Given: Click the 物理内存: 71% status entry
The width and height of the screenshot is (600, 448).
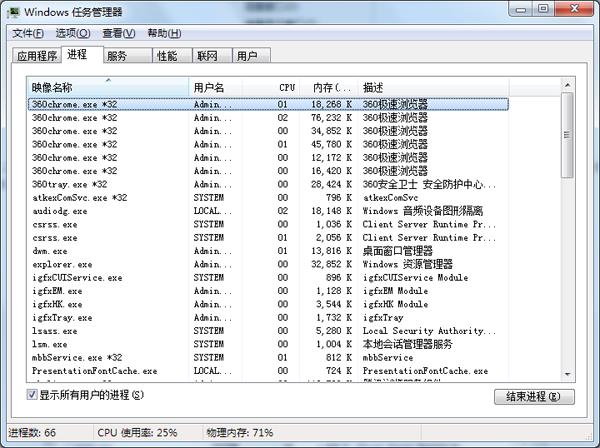Looking at the screenshot, I should [x=240, y=433].
